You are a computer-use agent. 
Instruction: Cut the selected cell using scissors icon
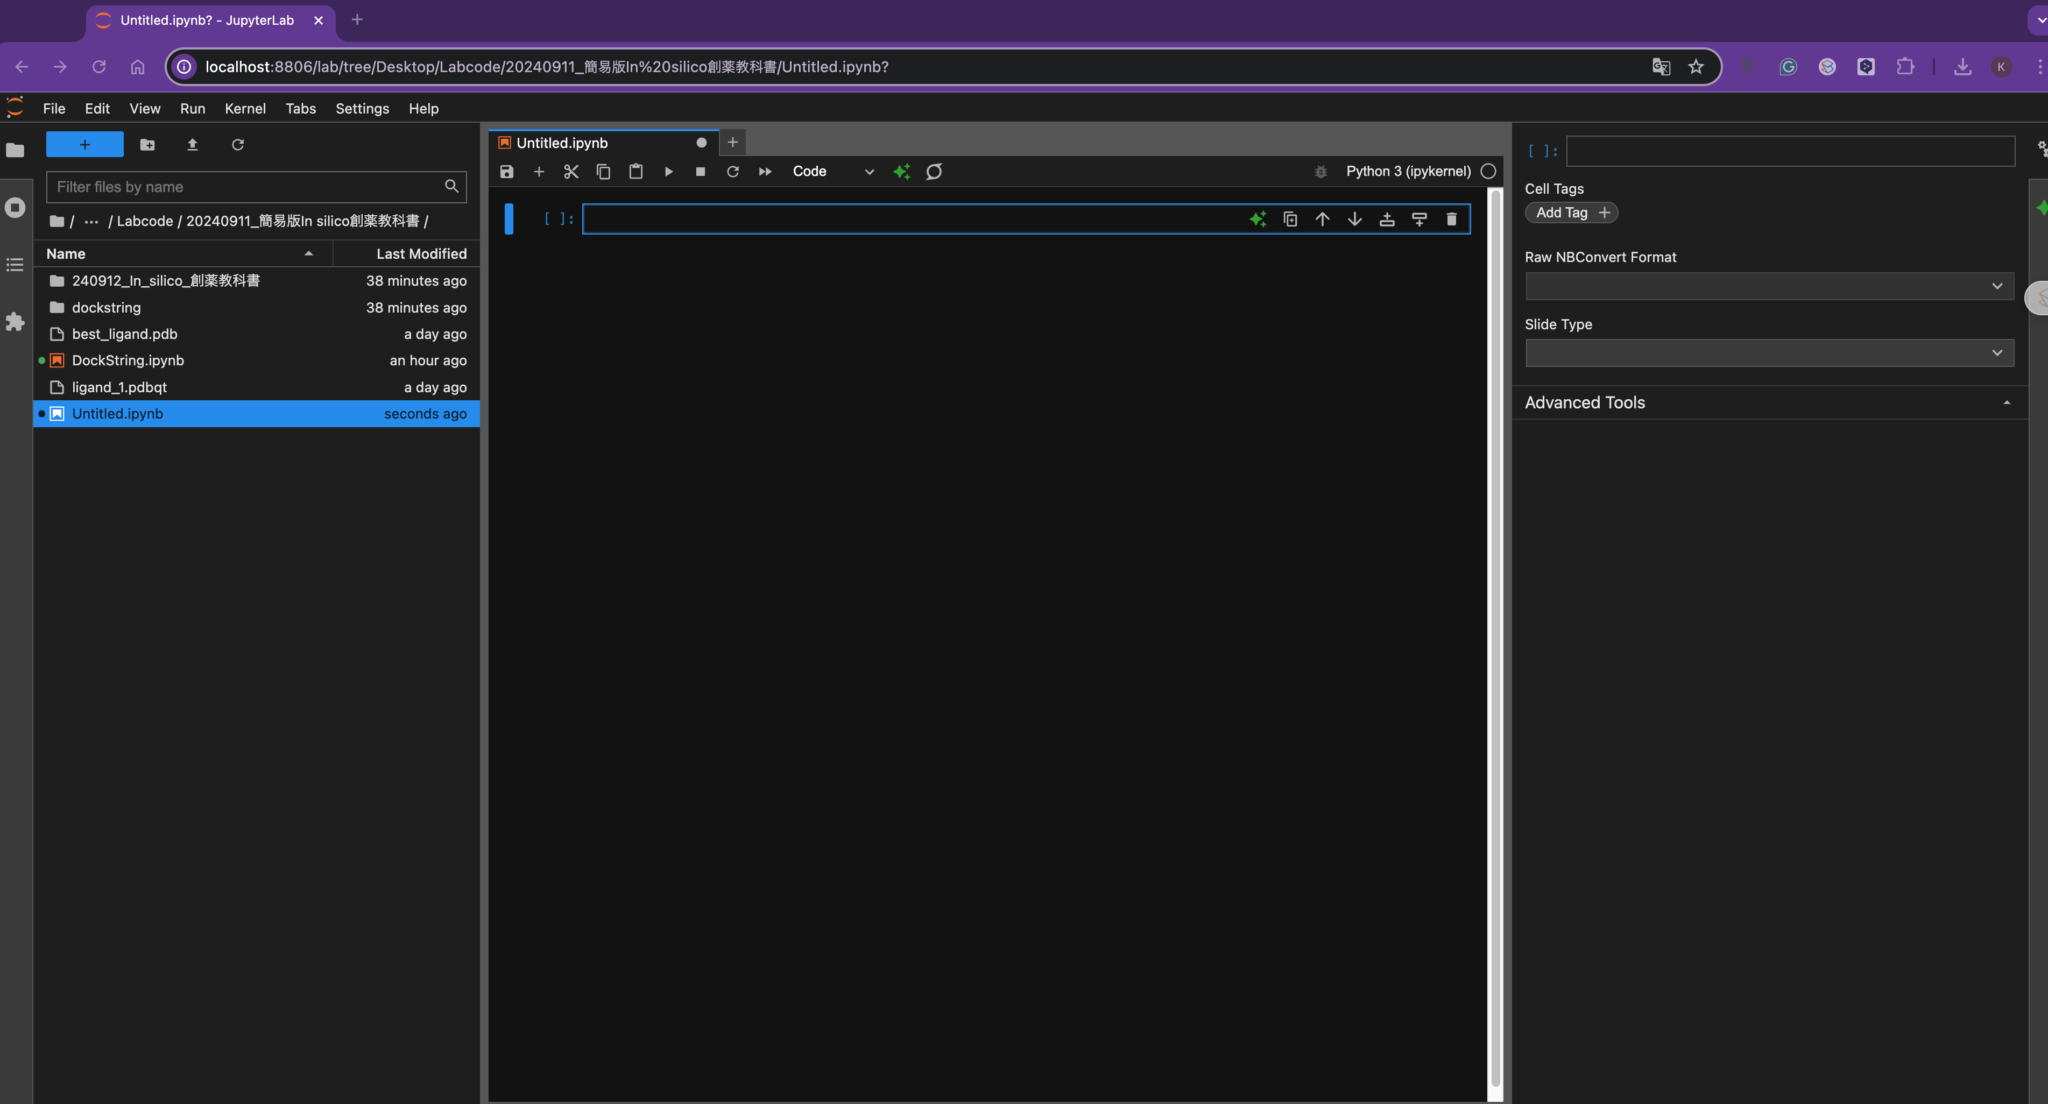pyautogui.click(x=570, y=171)
